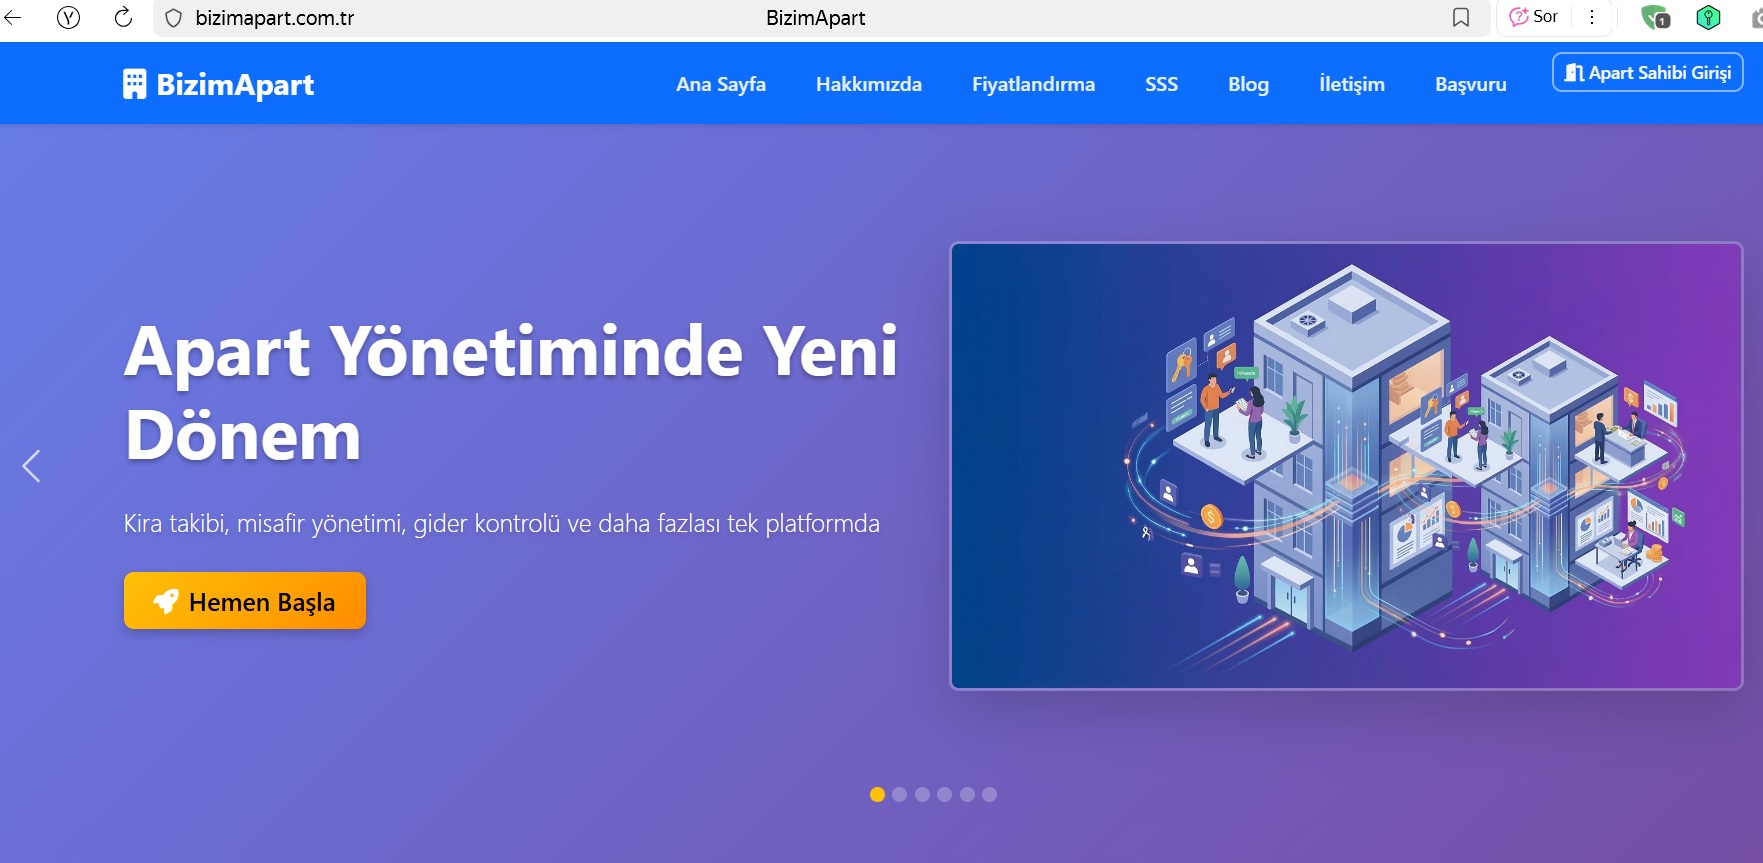Open Fiyatlandırma in the navigation
This screenshot has height=863, width=1763.
point(1033,84)
